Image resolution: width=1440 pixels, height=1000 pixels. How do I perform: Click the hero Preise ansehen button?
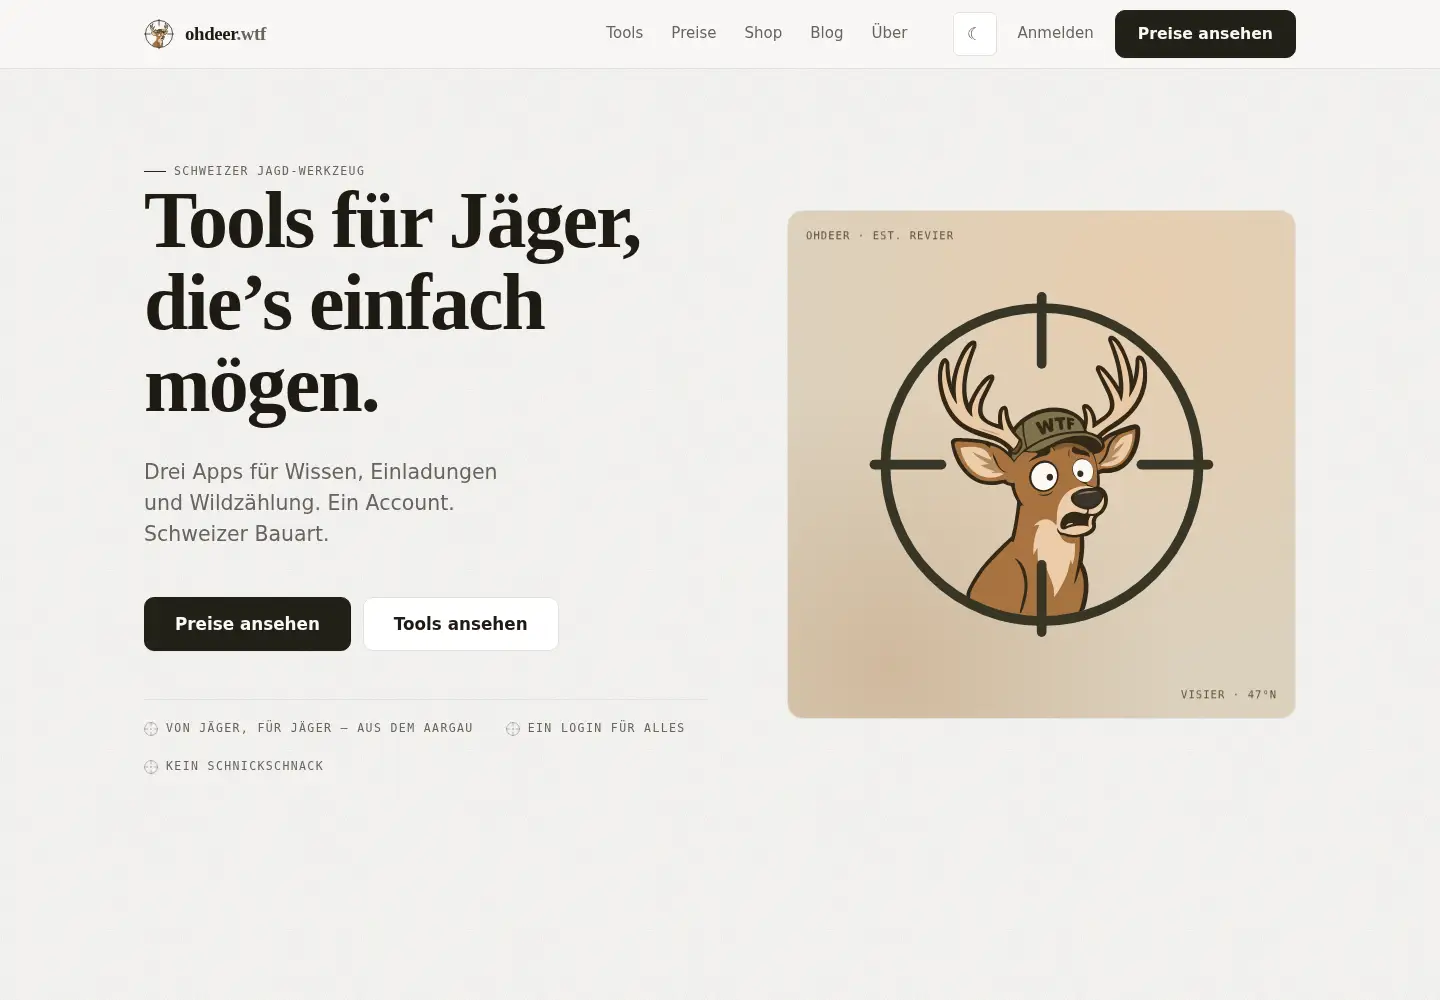[247, 624]
